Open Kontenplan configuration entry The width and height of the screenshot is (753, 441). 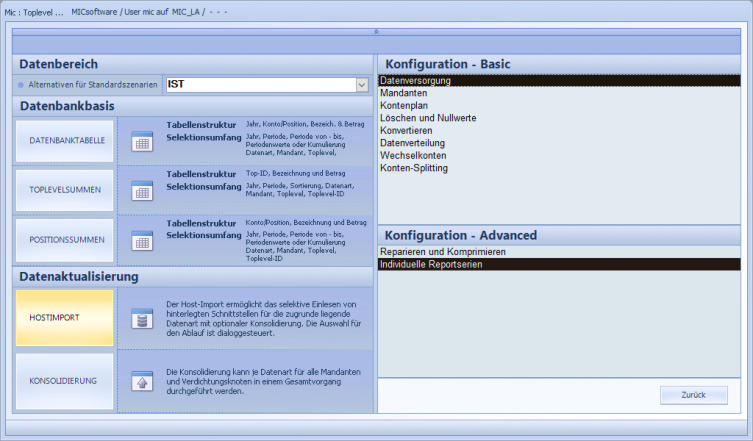[406, 105]
